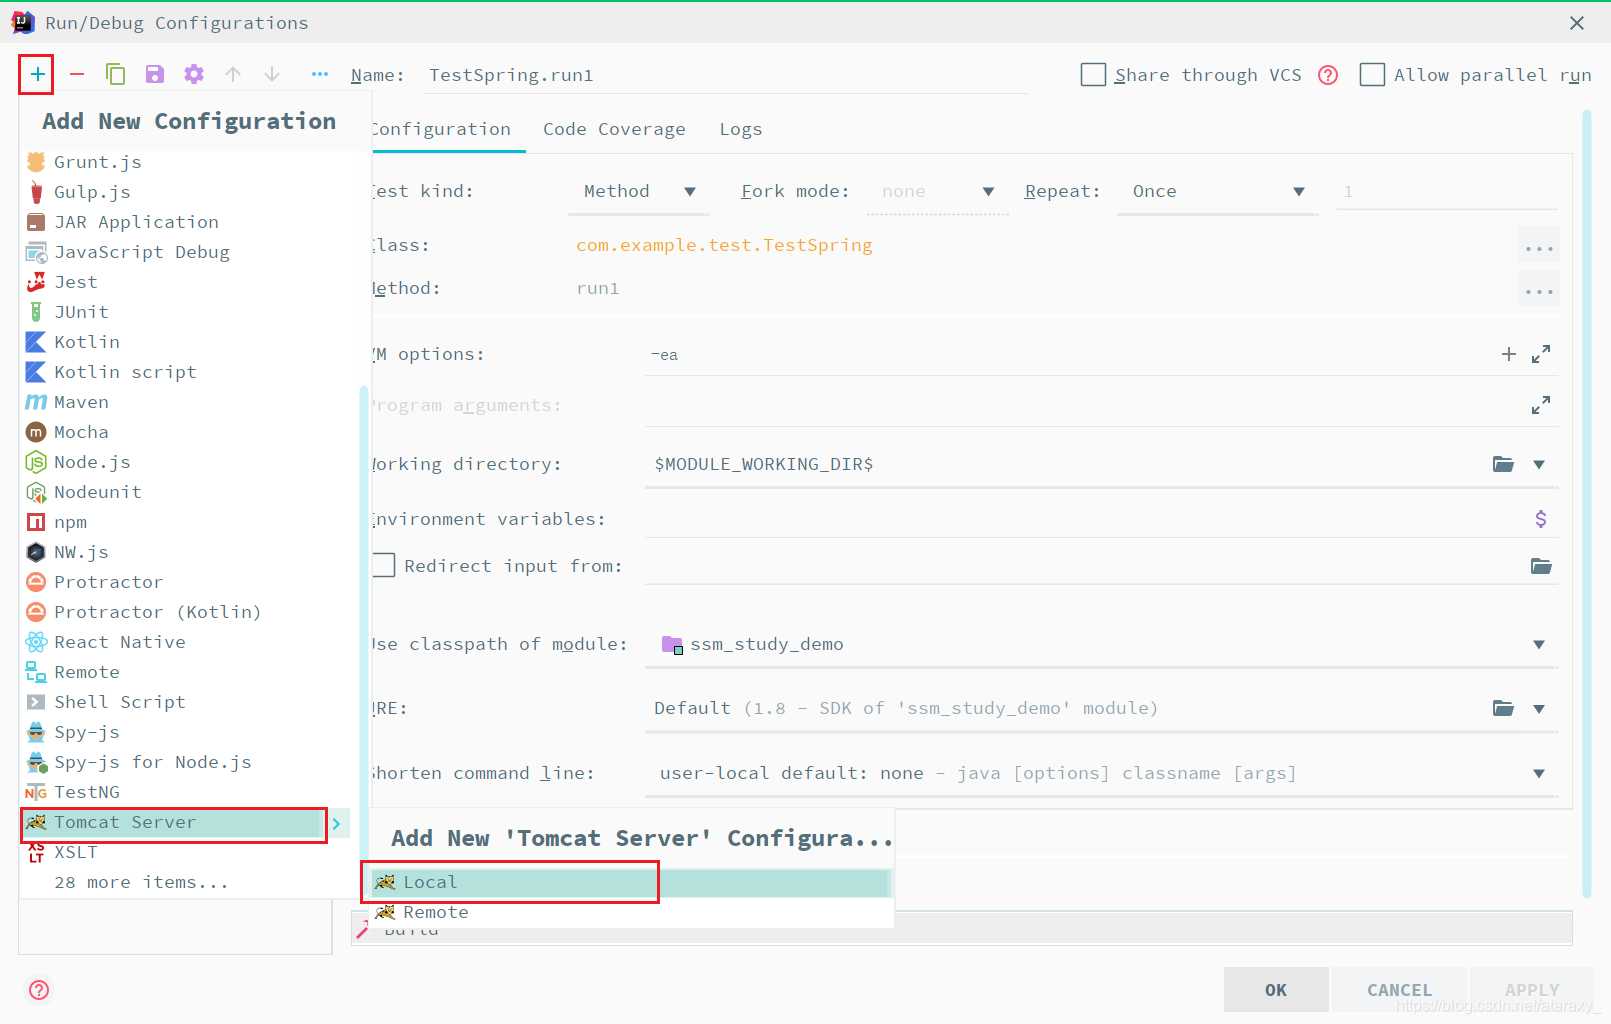The image size is (1611, 1024).
Task: Choose Maven configuration type
Action: click(x=189, y=402)
